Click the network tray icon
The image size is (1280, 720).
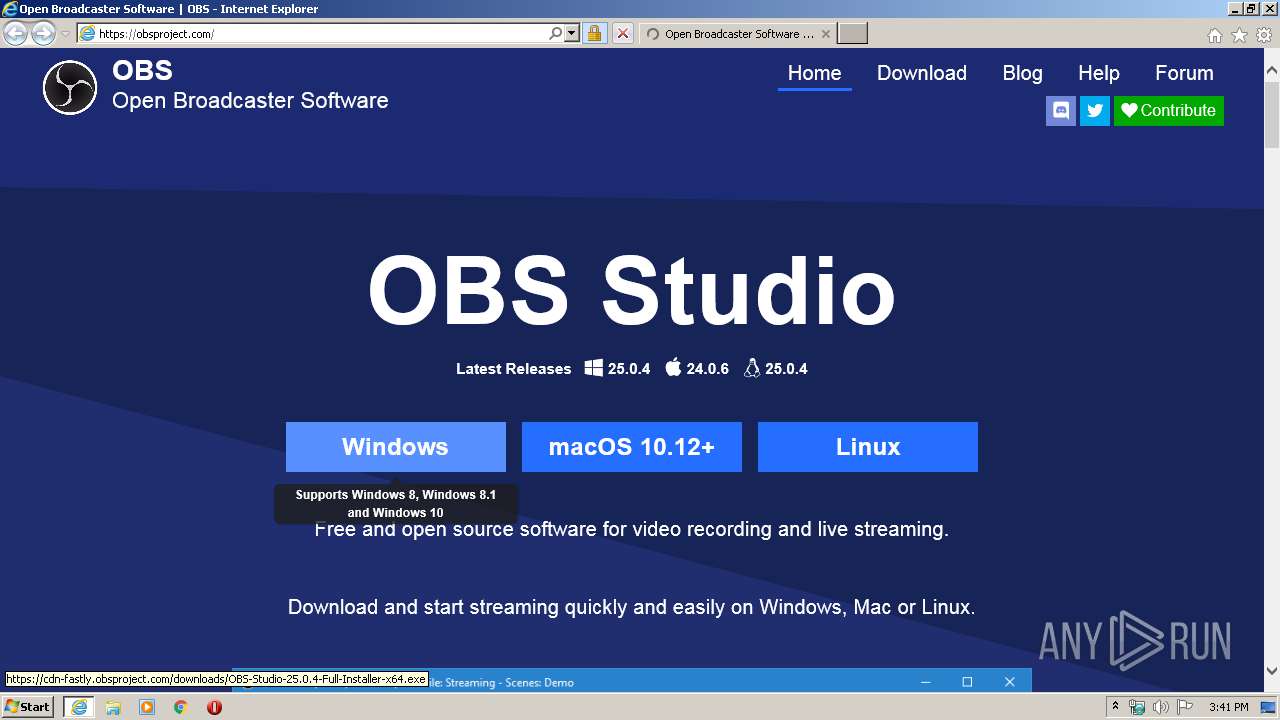click(1137, 707)
